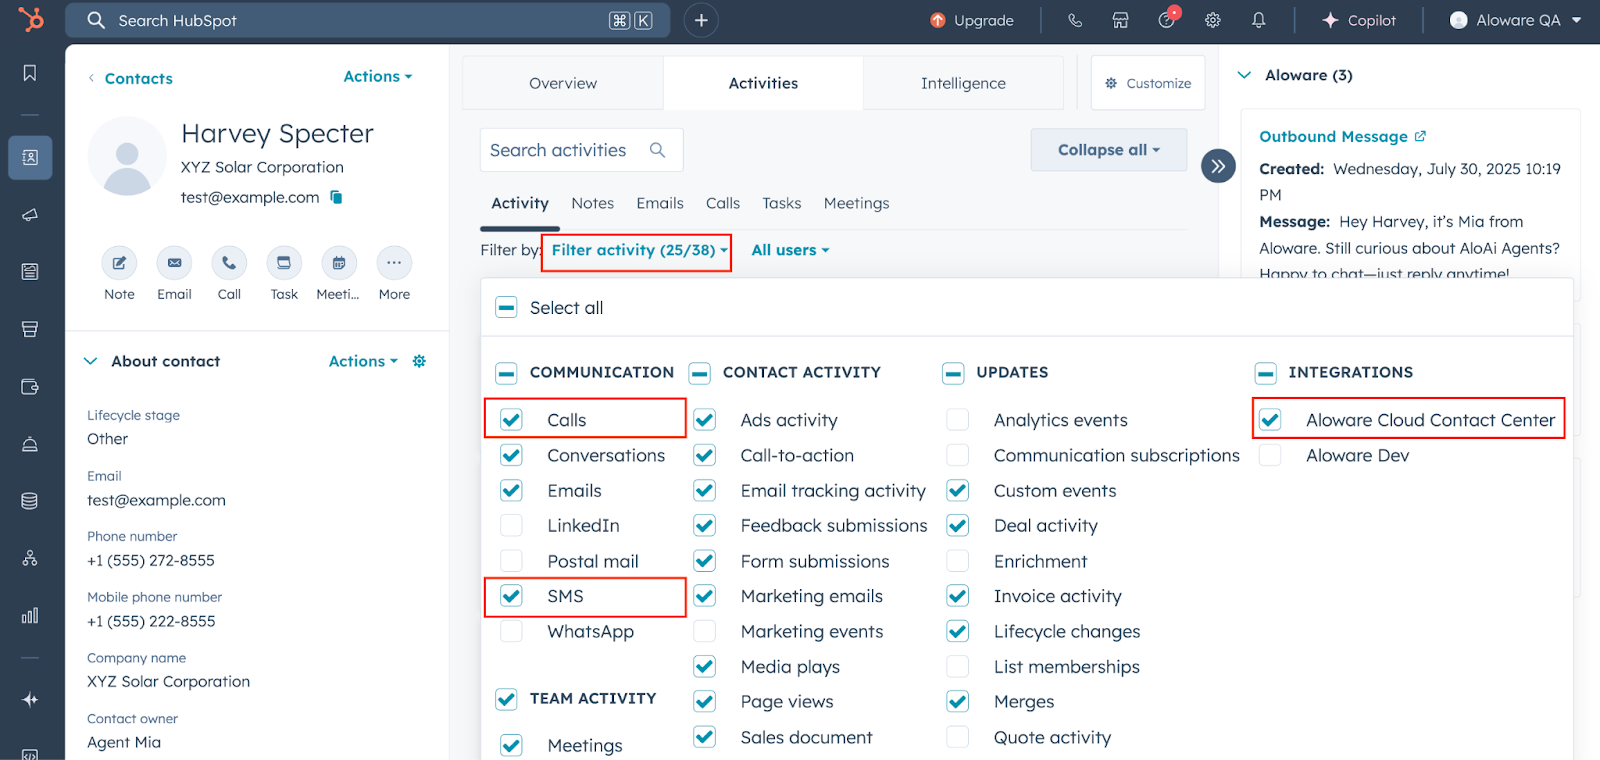Check the Postal mail checkbox

(511, 561)
